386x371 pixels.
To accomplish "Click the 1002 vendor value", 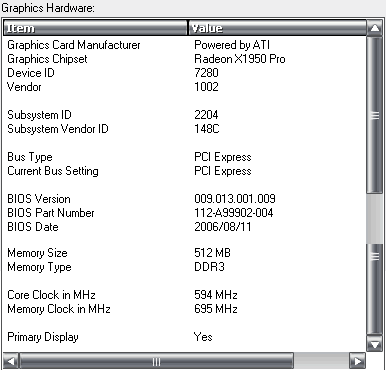I will (206, 87).
